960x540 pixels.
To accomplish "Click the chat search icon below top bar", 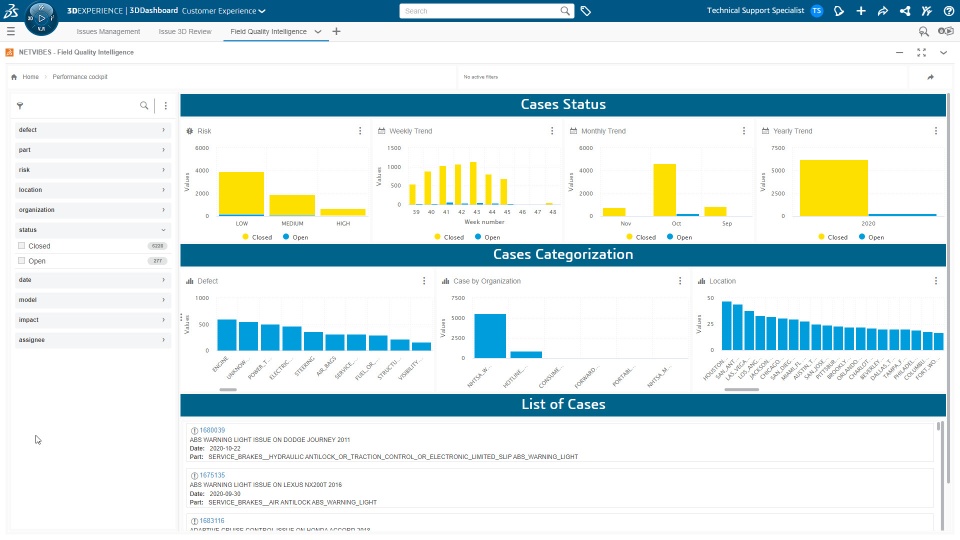I will pyautogui.click(x=923, y=31).
